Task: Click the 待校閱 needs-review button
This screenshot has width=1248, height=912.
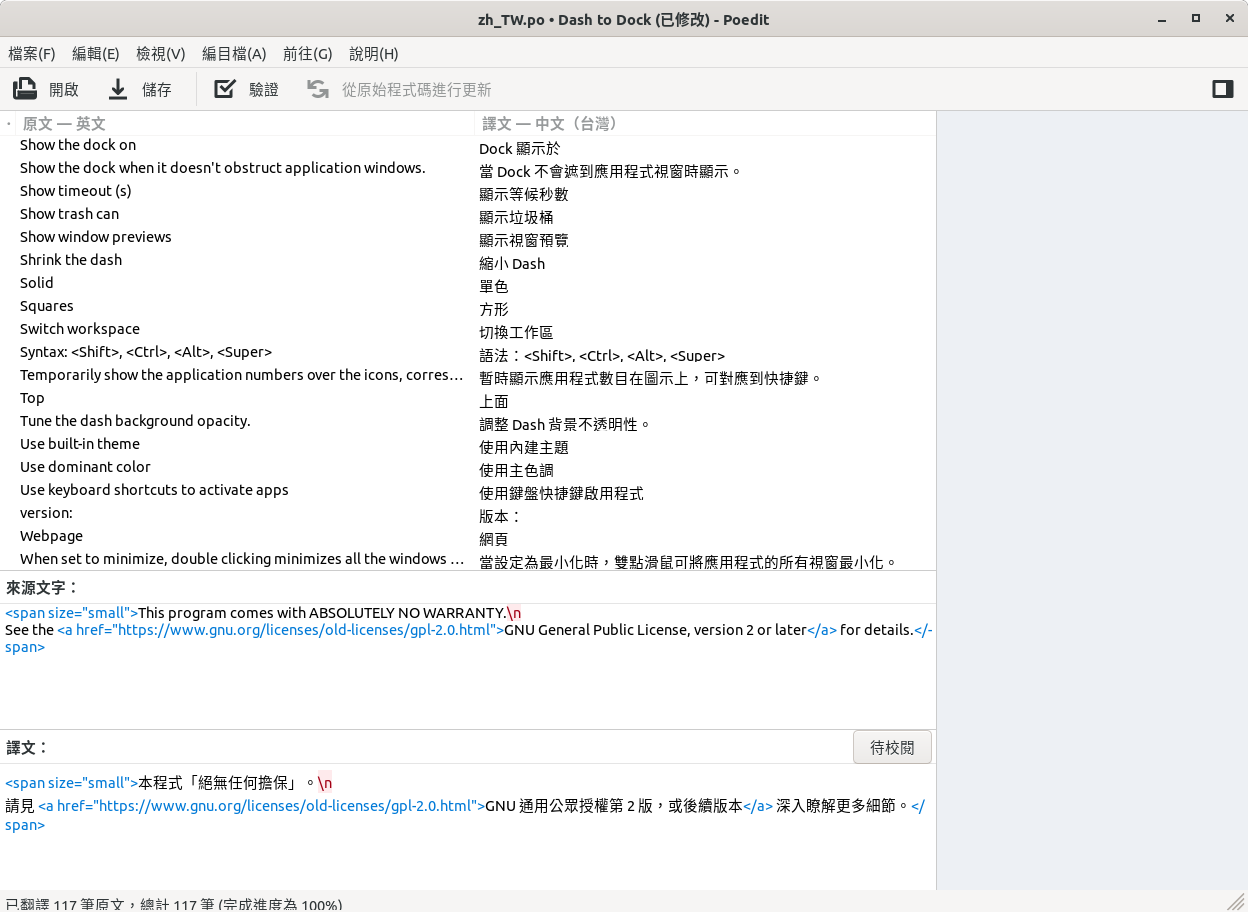Action: tap(892, 747)
